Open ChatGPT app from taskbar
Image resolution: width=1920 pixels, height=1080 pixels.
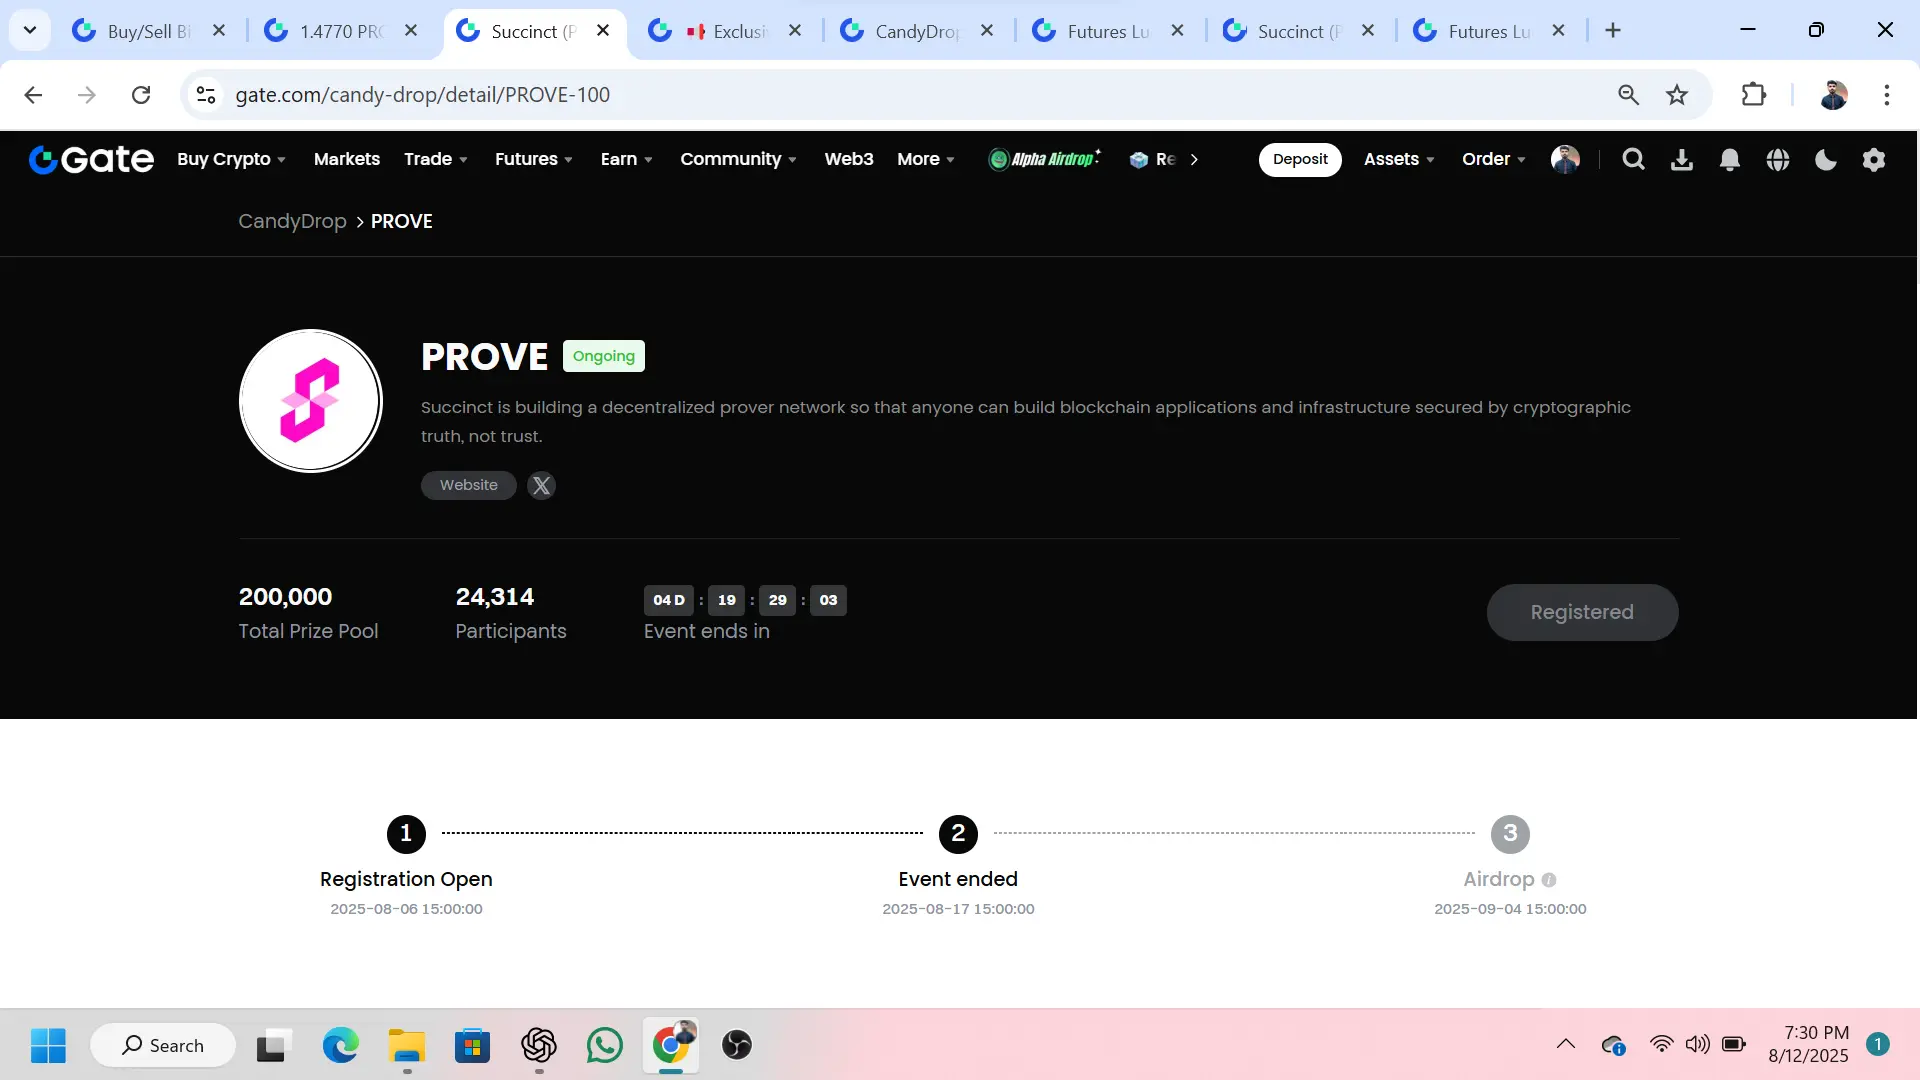point(539,1045)
